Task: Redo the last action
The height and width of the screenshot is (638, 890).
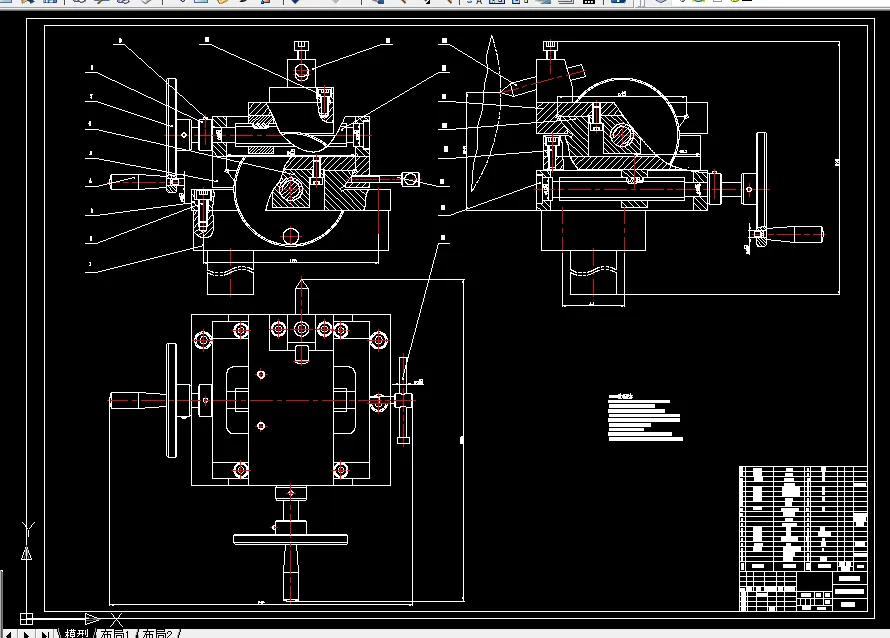Action: (335, 4)
